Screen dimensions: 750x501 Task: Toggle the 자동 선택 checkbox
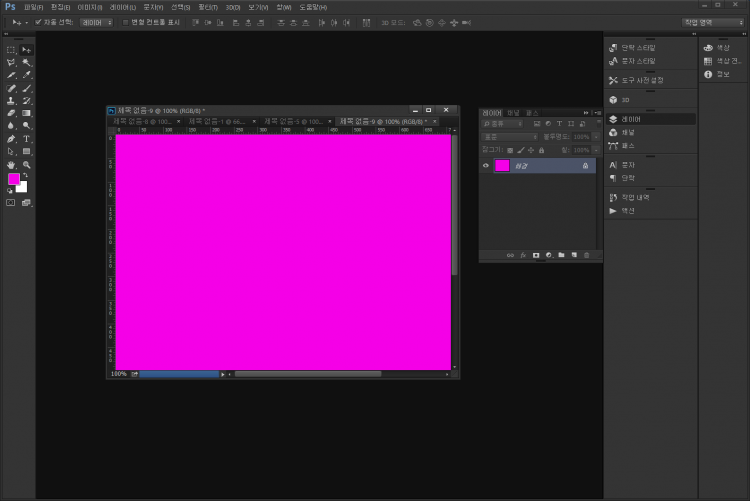[x=38, y=21]
